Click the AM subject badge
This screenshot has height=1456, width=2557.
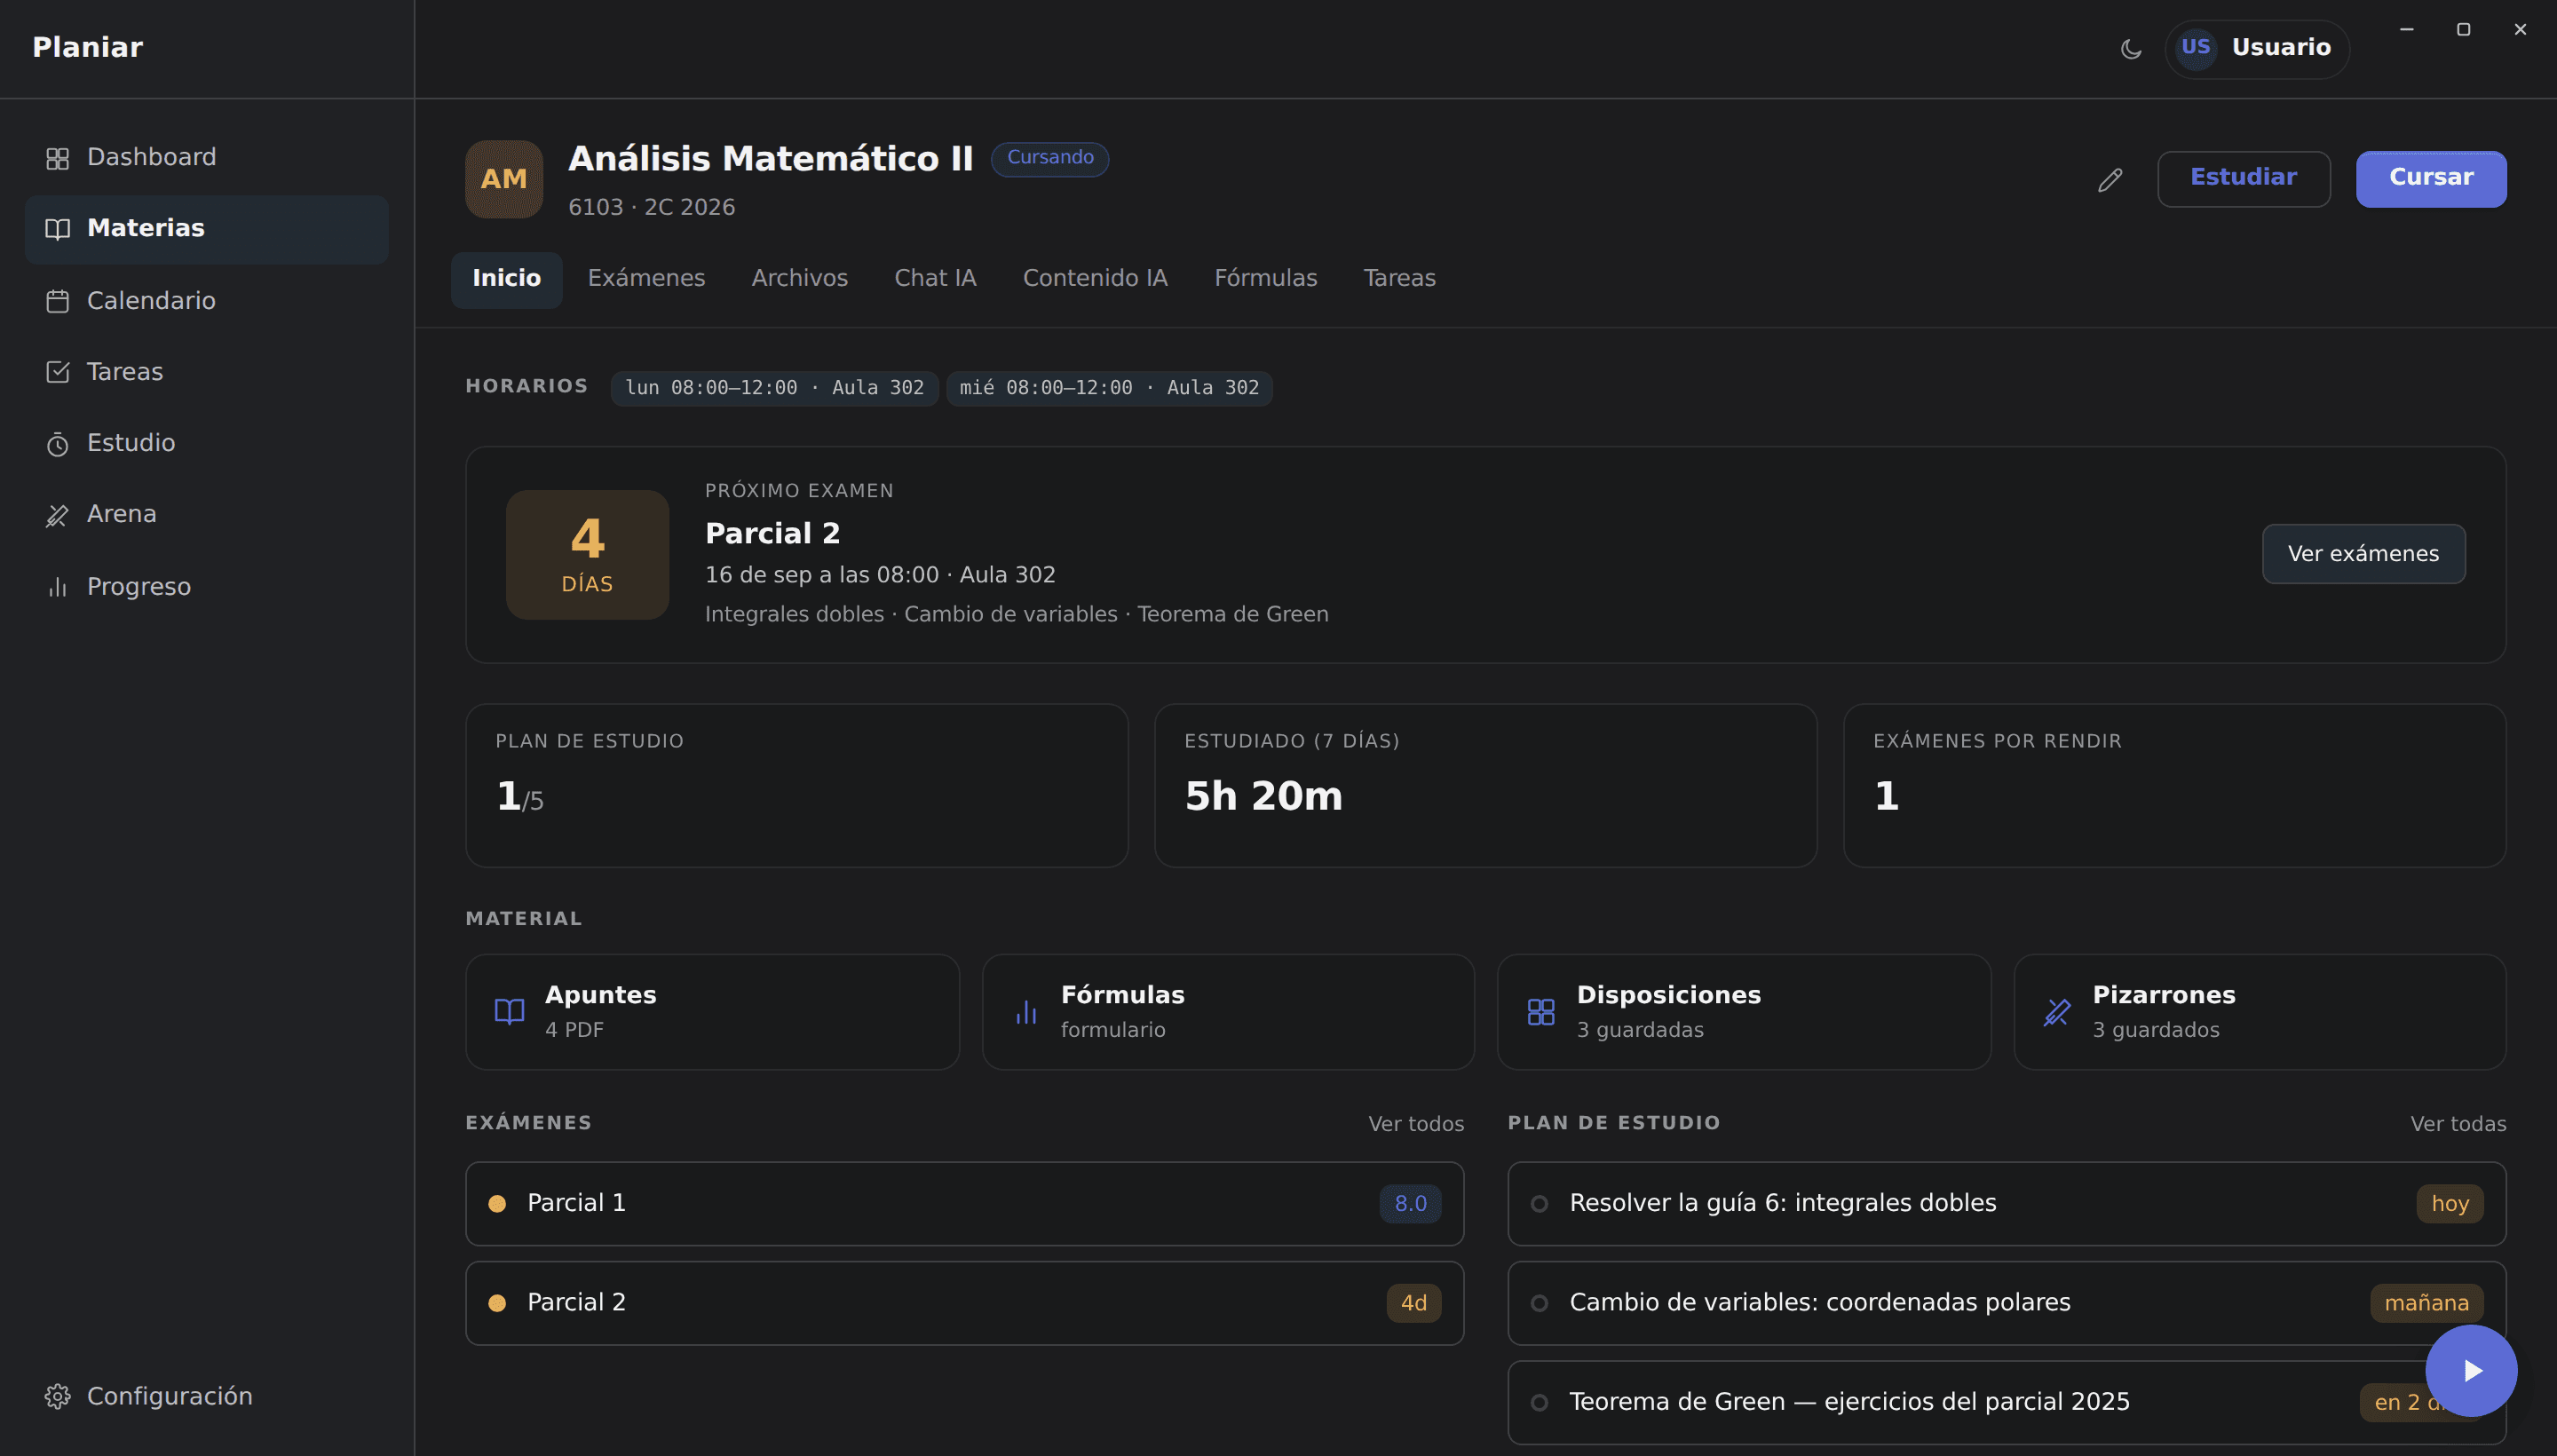click(504, 179)
